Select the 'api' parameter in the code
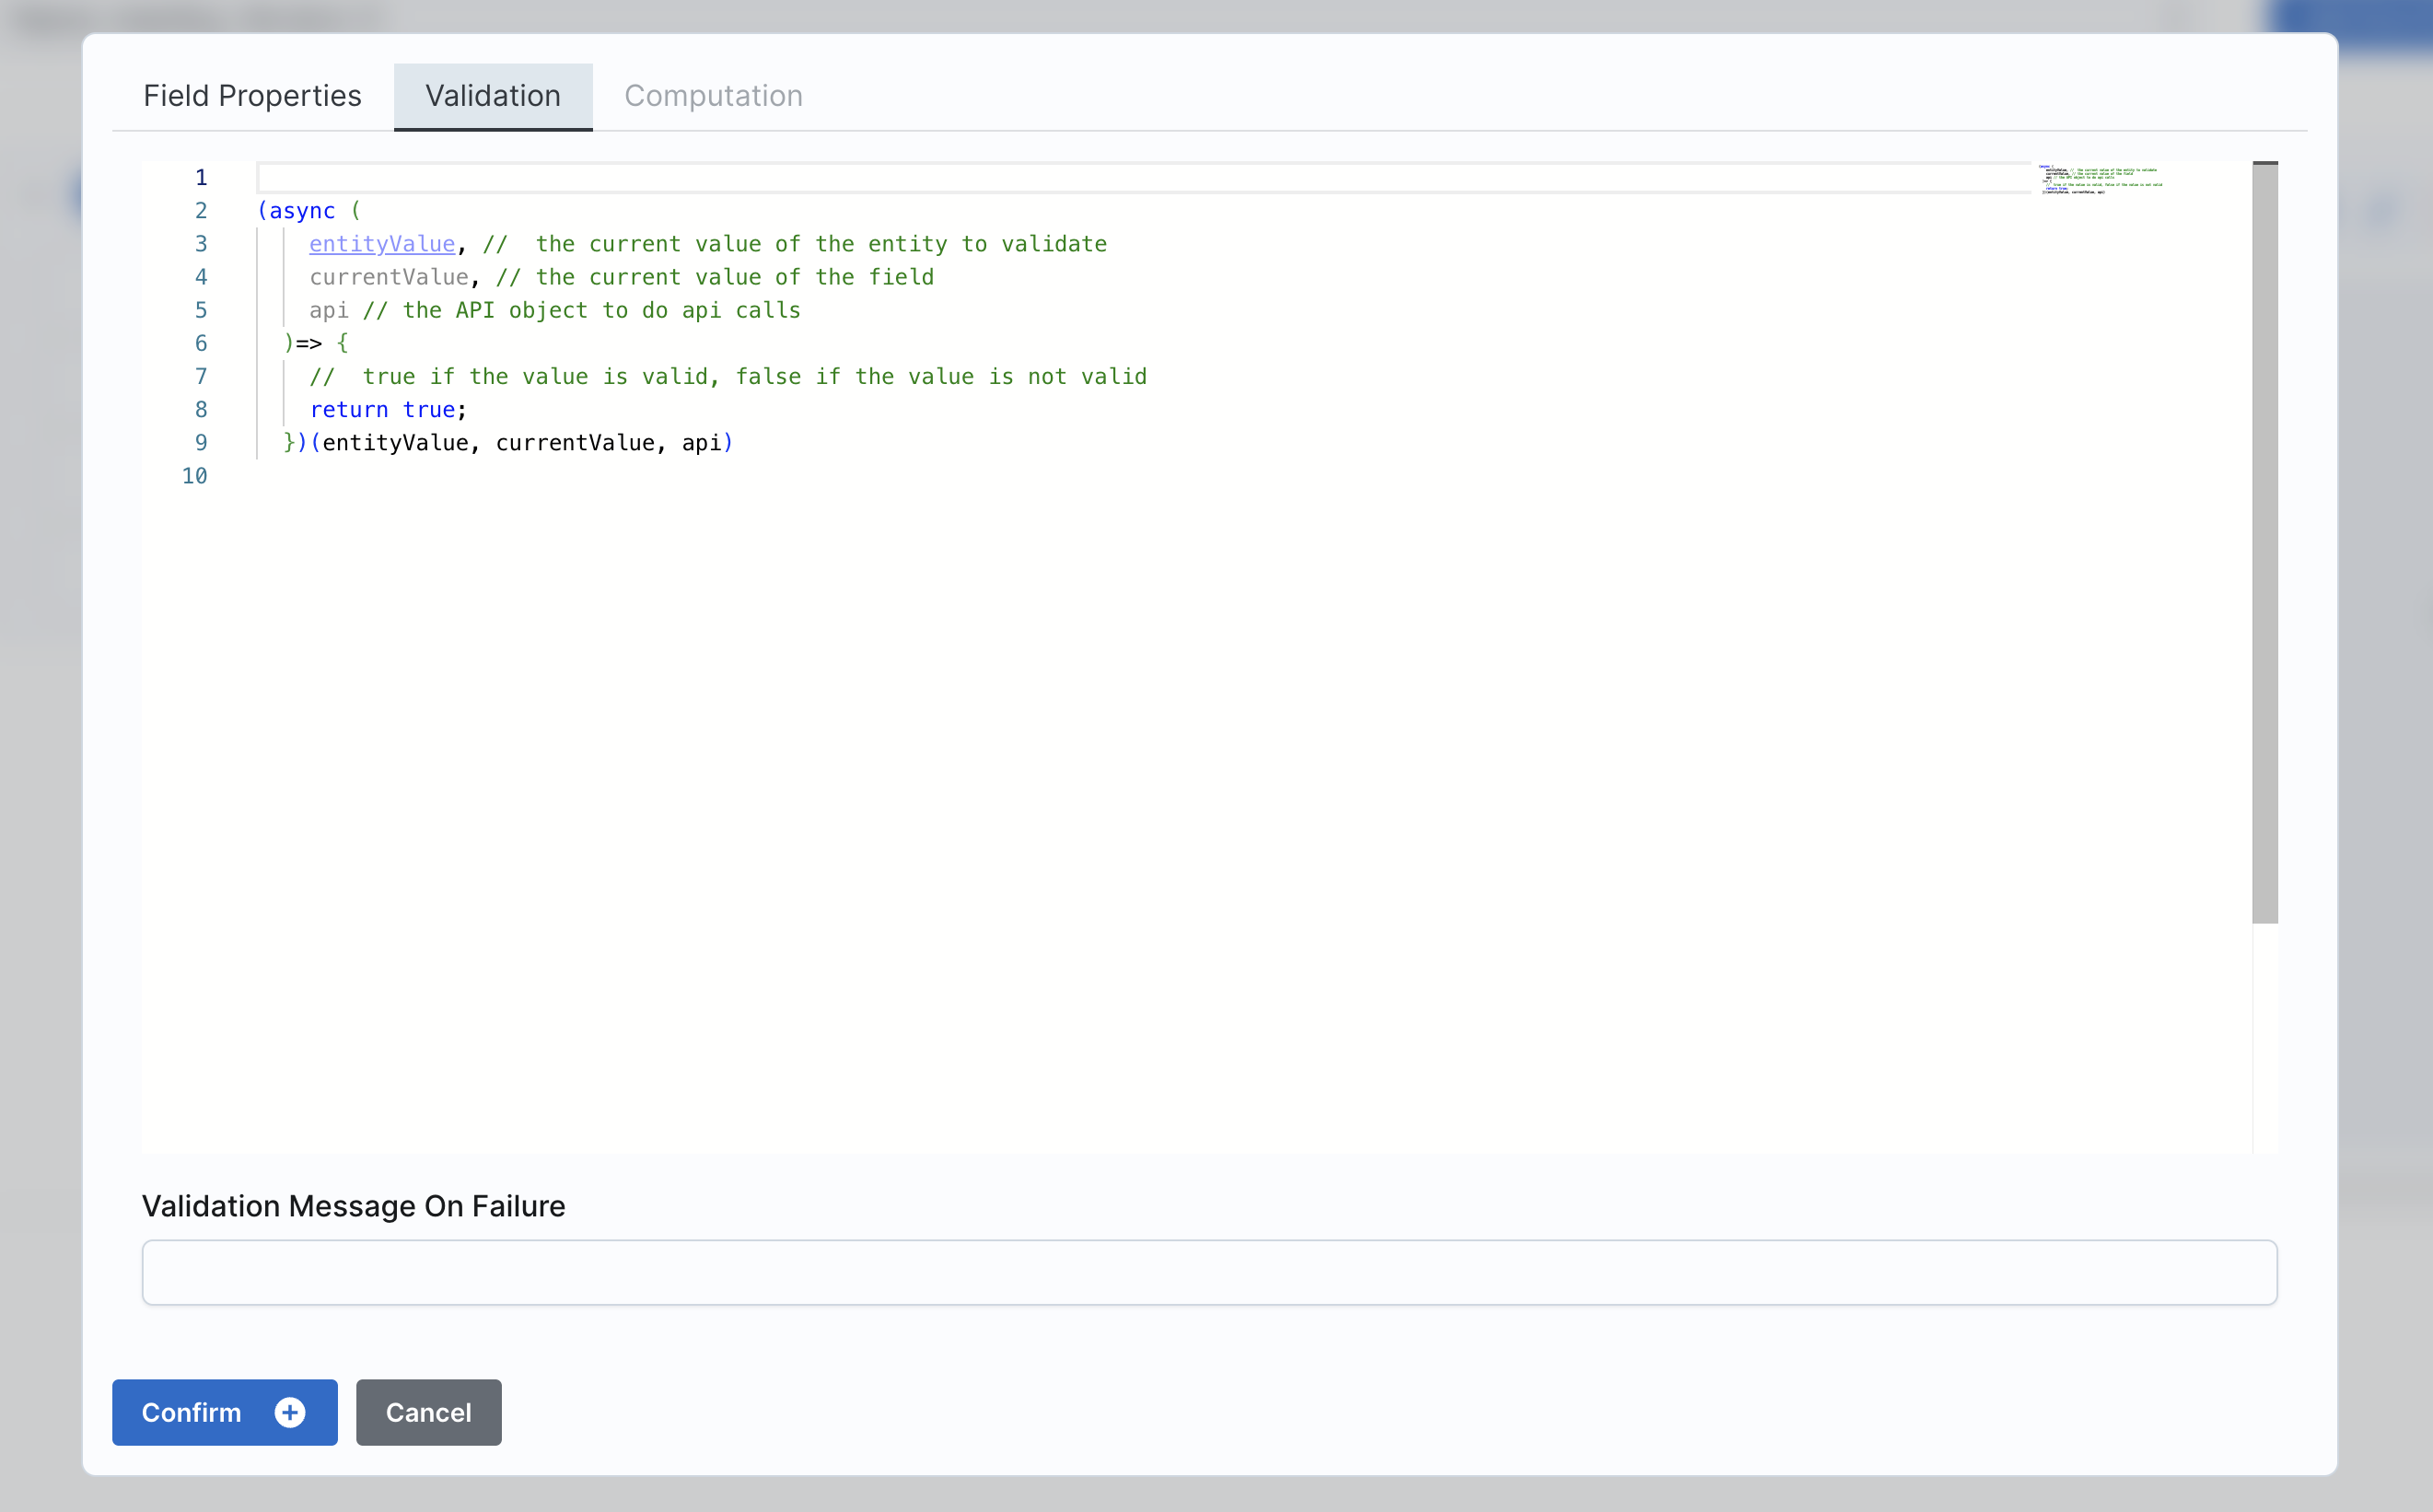This screenshot has height=1512, width=2433. [329, 310]
